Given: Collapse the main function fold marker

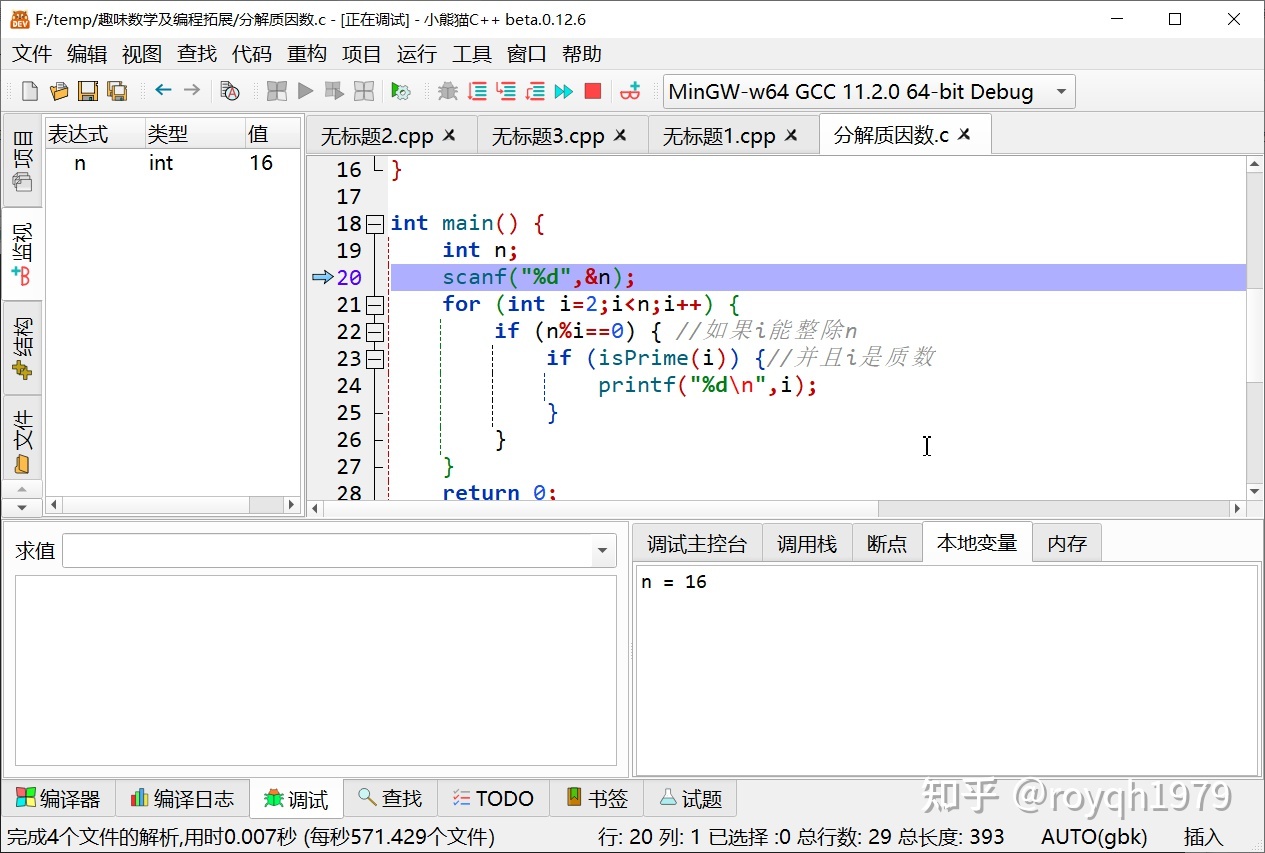Looking at the screenshot, I should pos(375,224).
